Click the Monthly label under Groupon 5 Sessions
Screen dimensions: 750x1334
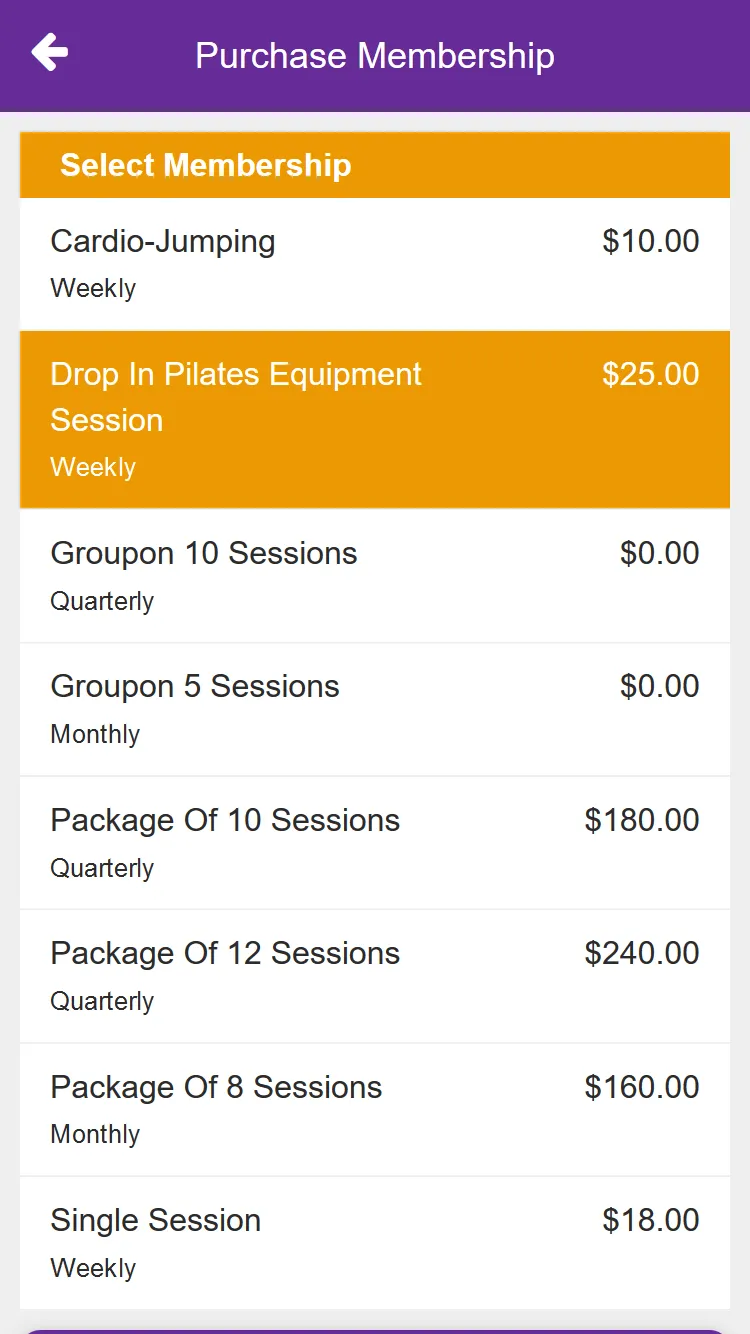point(95,734)
